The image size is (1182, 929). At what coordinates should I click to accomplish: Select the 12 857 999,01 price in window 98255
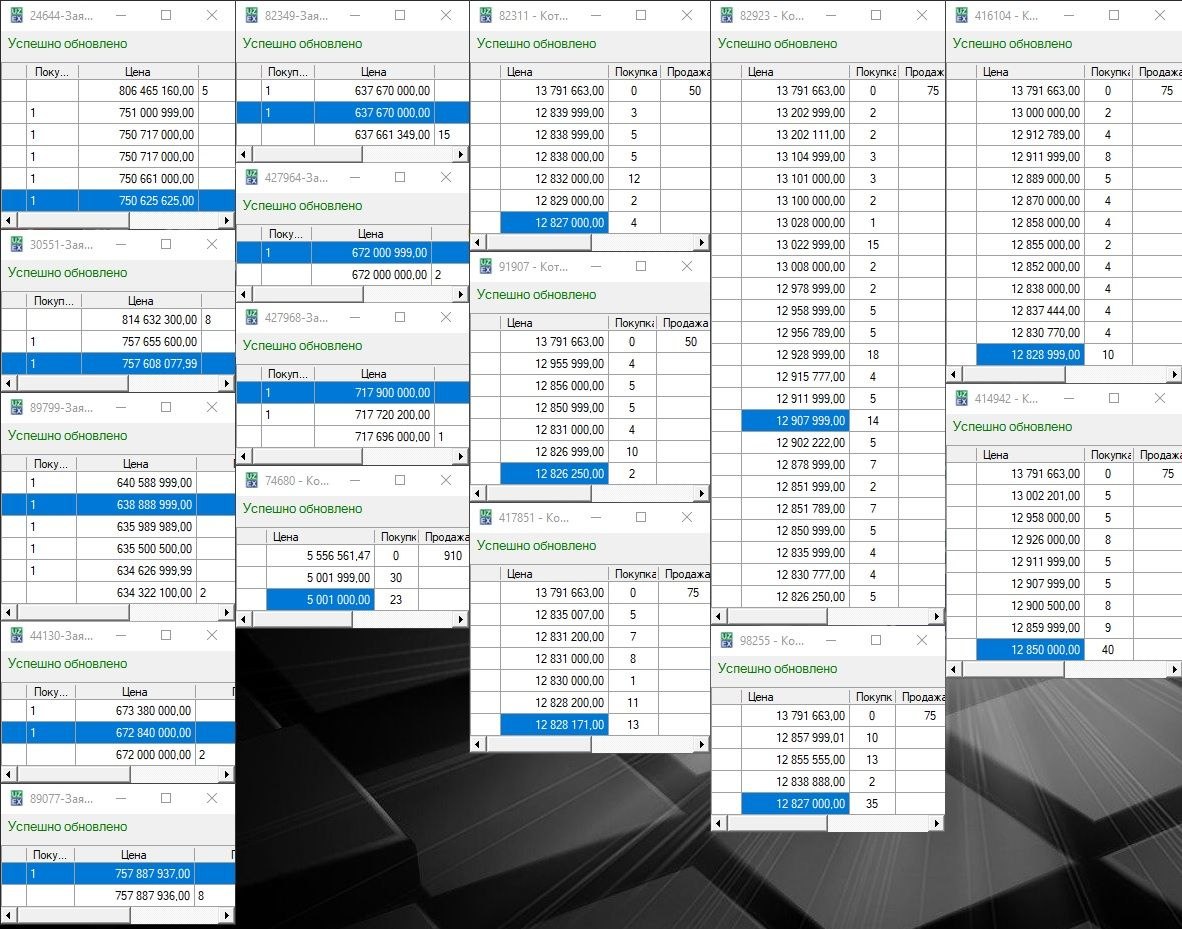click(795, 738)
